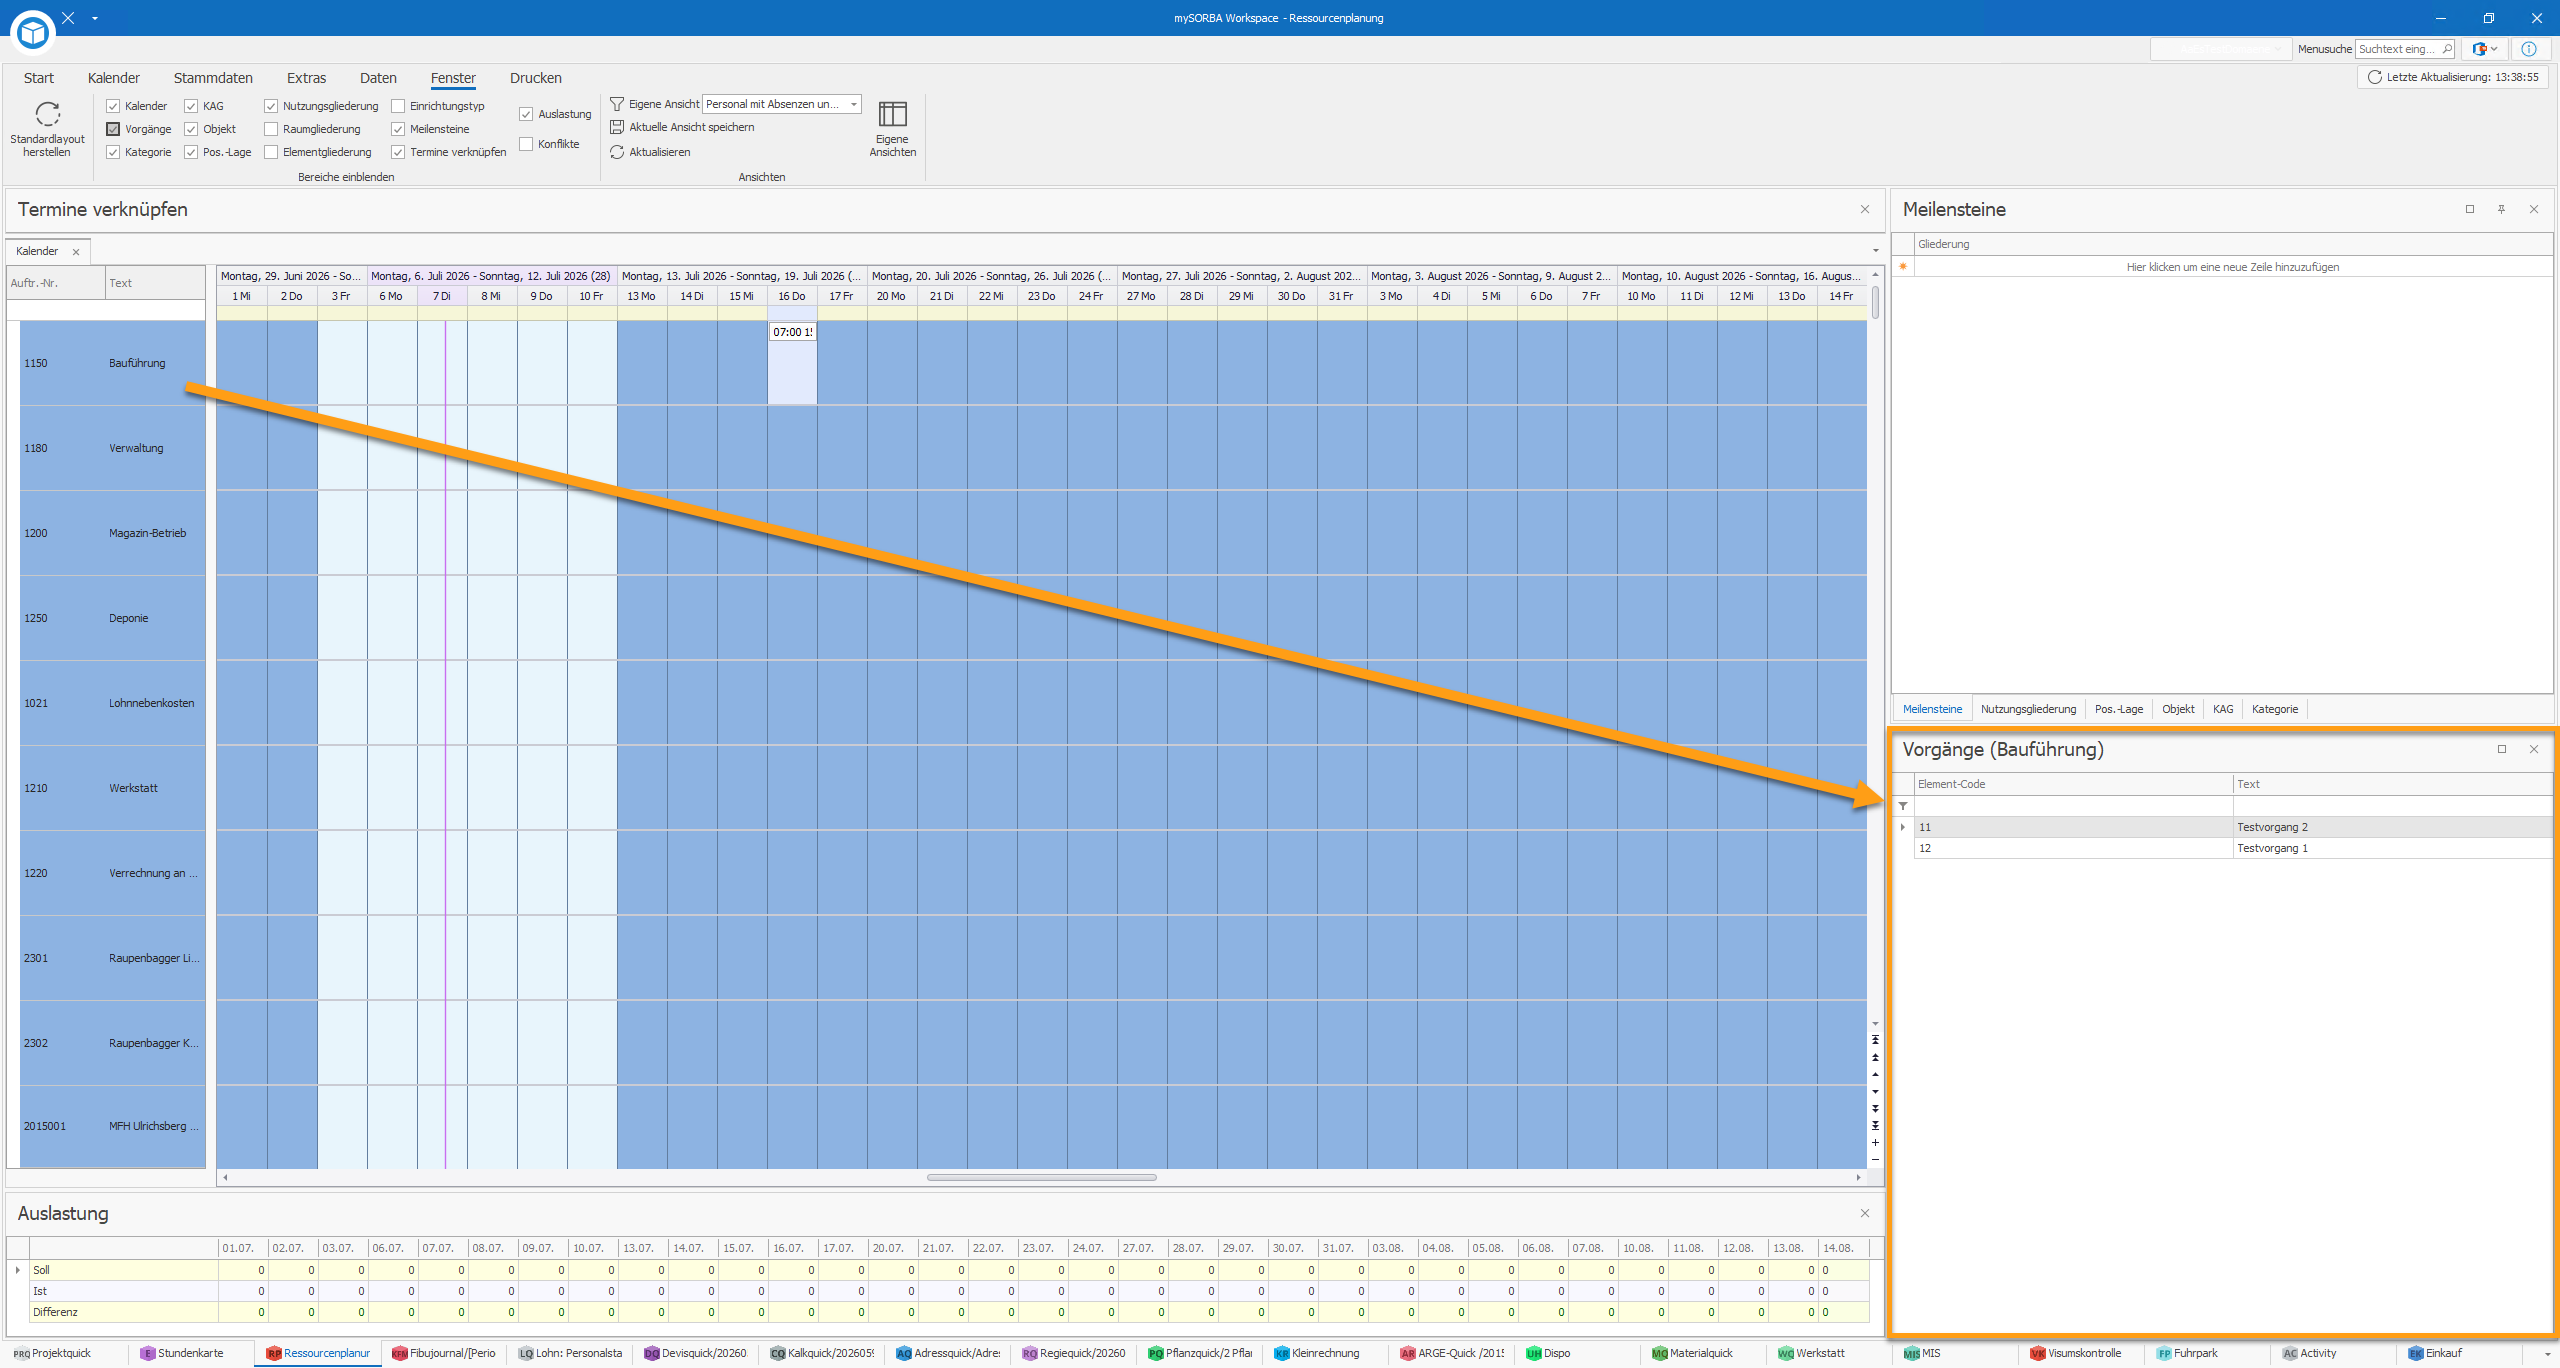2560x1368 pixels.
Task: Click the horizontal scrollbar thumb under the calendar
Action: click(x=1041, y=1177)
